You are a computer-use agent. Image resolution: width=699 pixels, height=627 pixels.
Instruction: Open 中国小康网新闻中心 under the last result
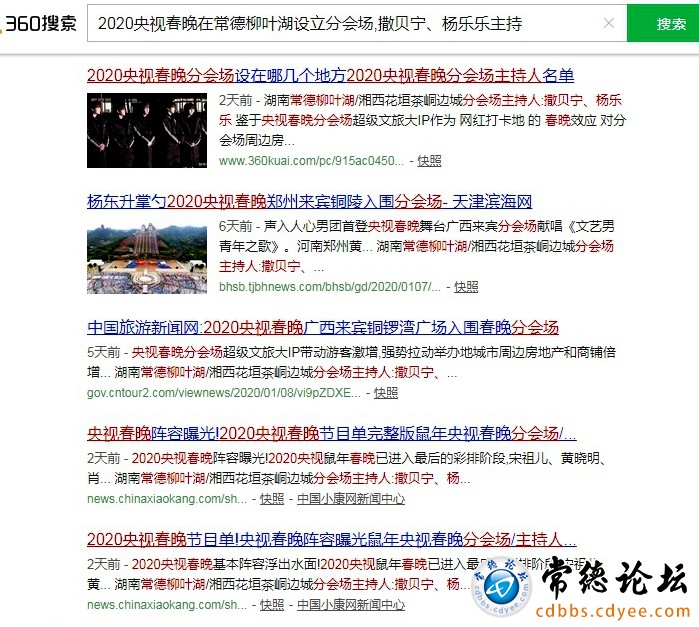[x=351, y=605]
